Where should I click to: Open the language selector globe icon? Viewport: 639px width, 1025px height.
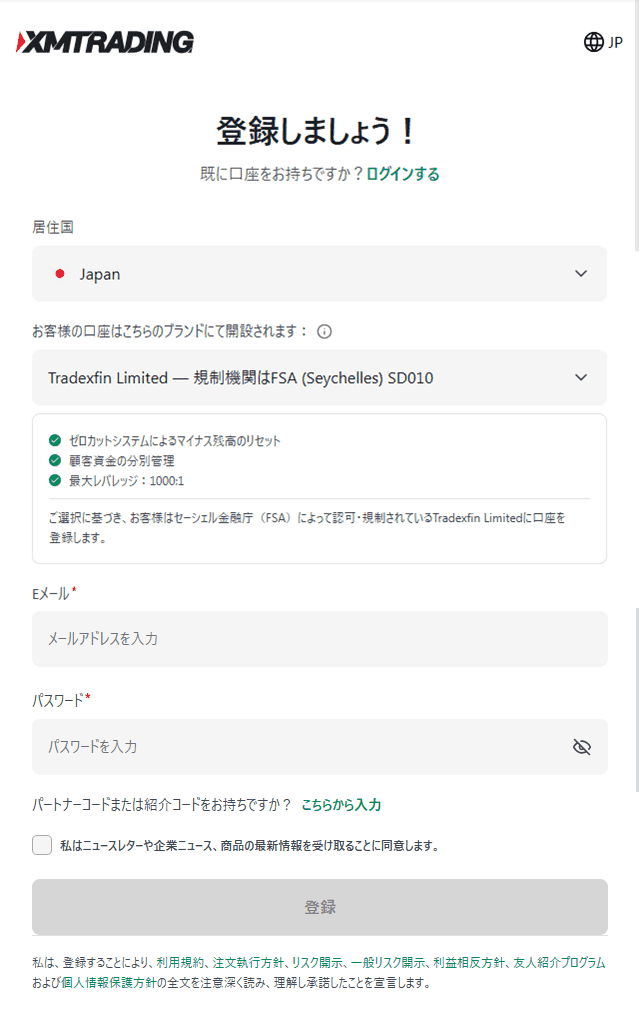593,42
